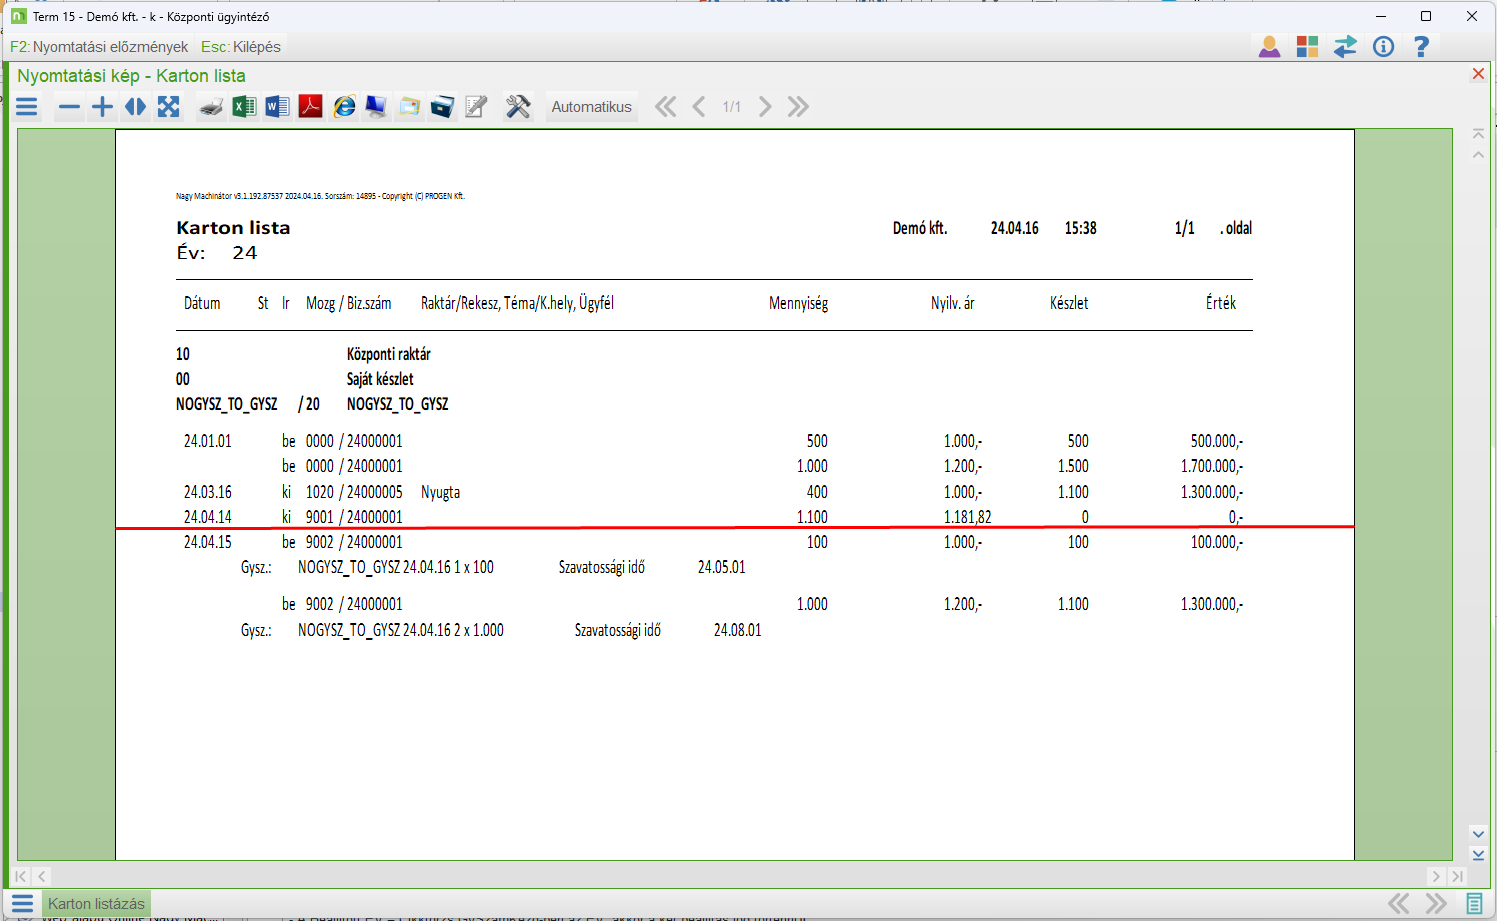Image resolution: width=1497 pixels, height=921 pixels.
Task: Go to the next page arrow
Action: 765,107
